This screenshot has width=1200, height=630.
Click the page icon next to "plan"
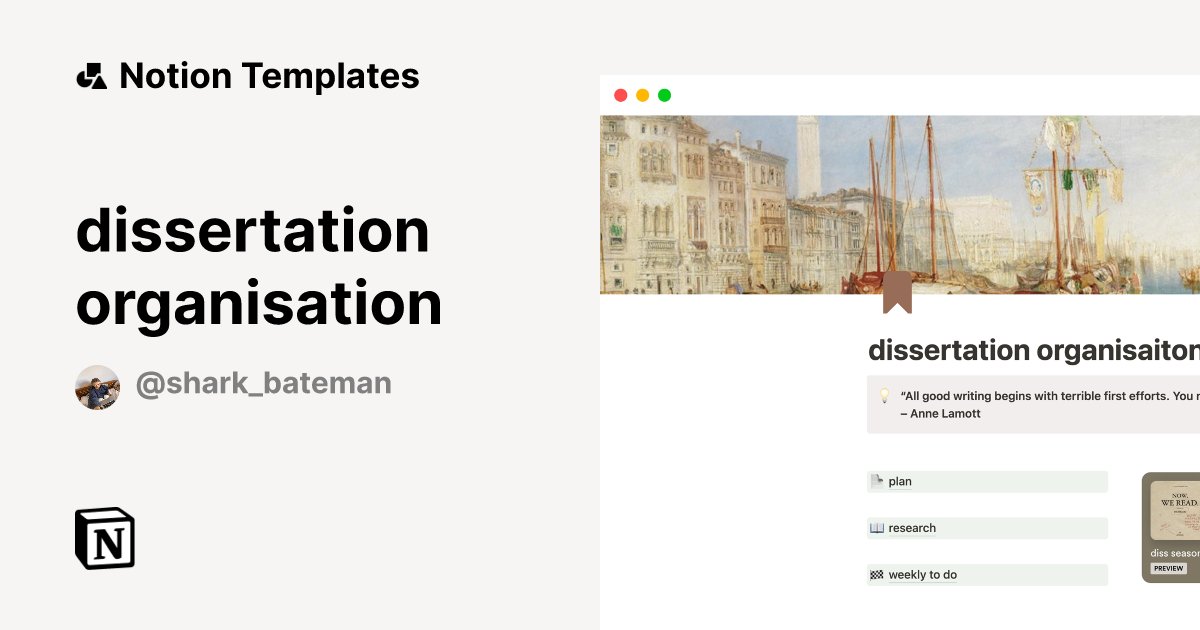pos(878,481)
